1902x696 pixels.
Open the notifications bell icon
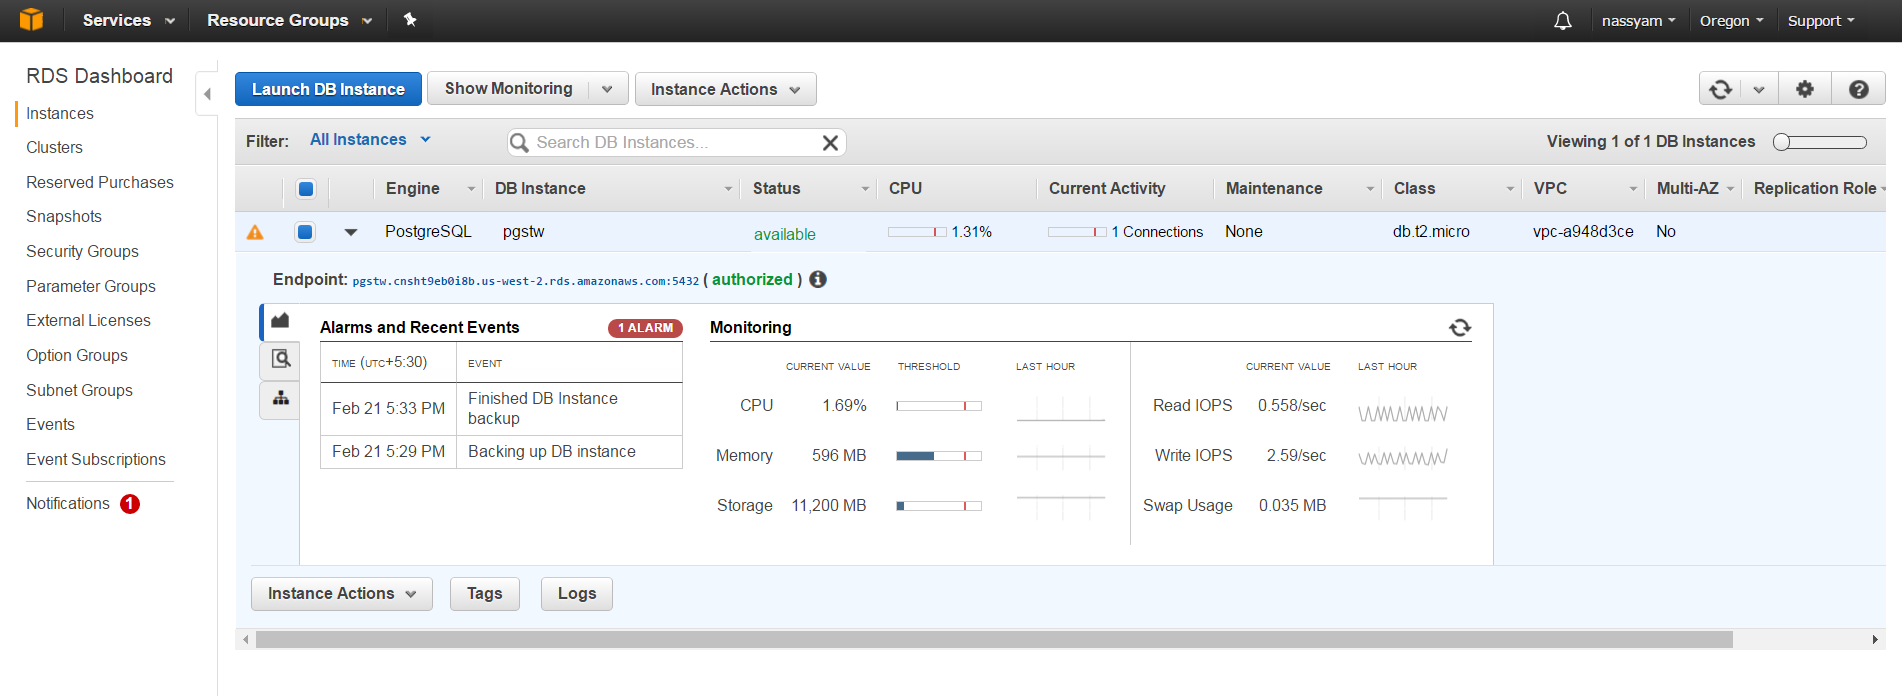click(1563, 20)
